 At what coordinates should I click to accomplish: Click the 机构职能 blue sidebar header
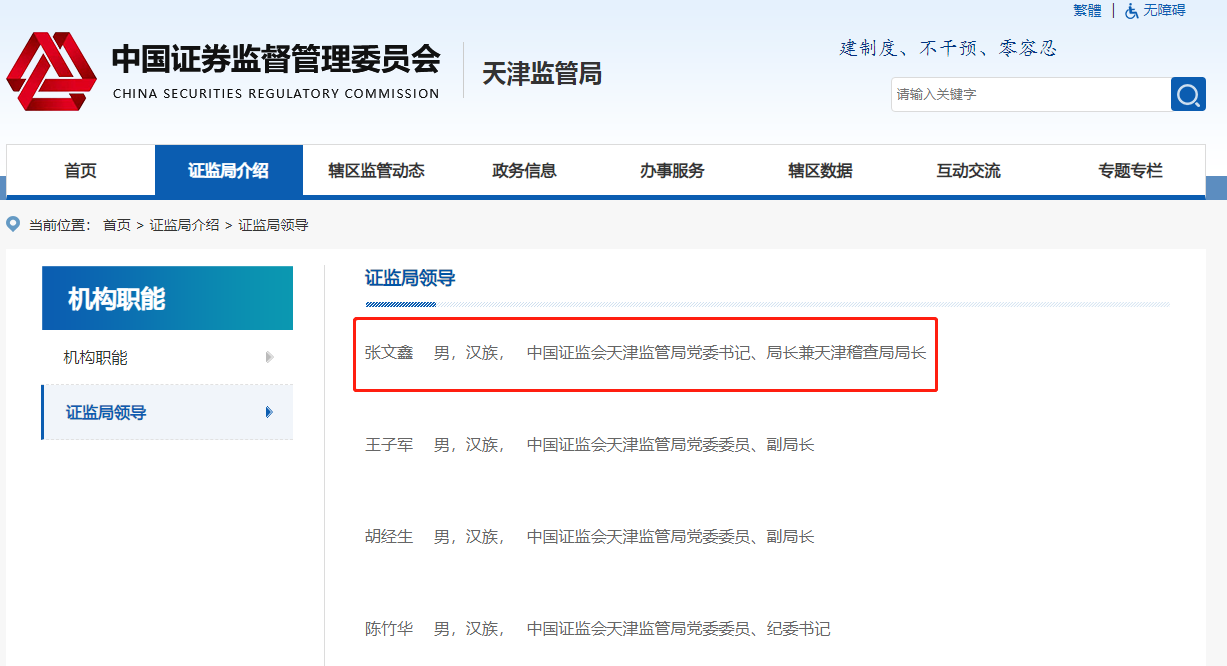tap(167, 298)
